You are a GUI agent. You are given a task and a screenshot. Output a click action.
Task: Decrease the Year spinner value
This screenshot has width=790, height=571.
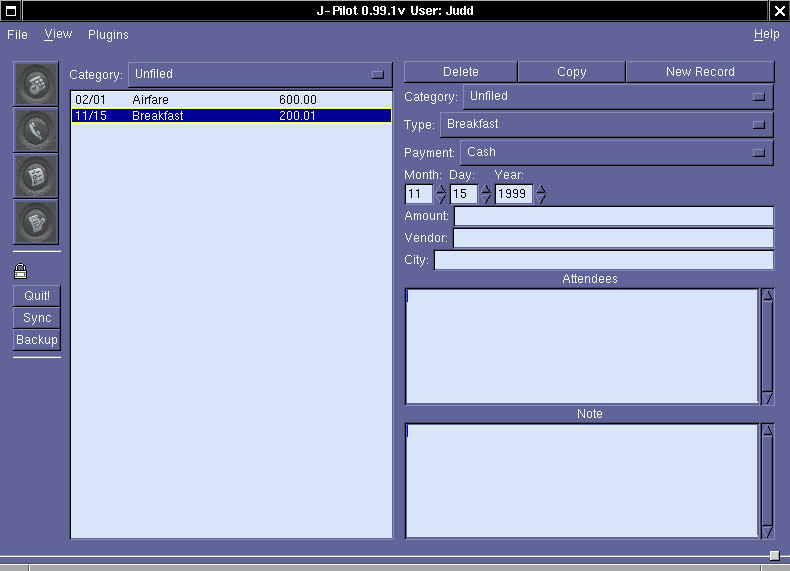pos(541,199)
